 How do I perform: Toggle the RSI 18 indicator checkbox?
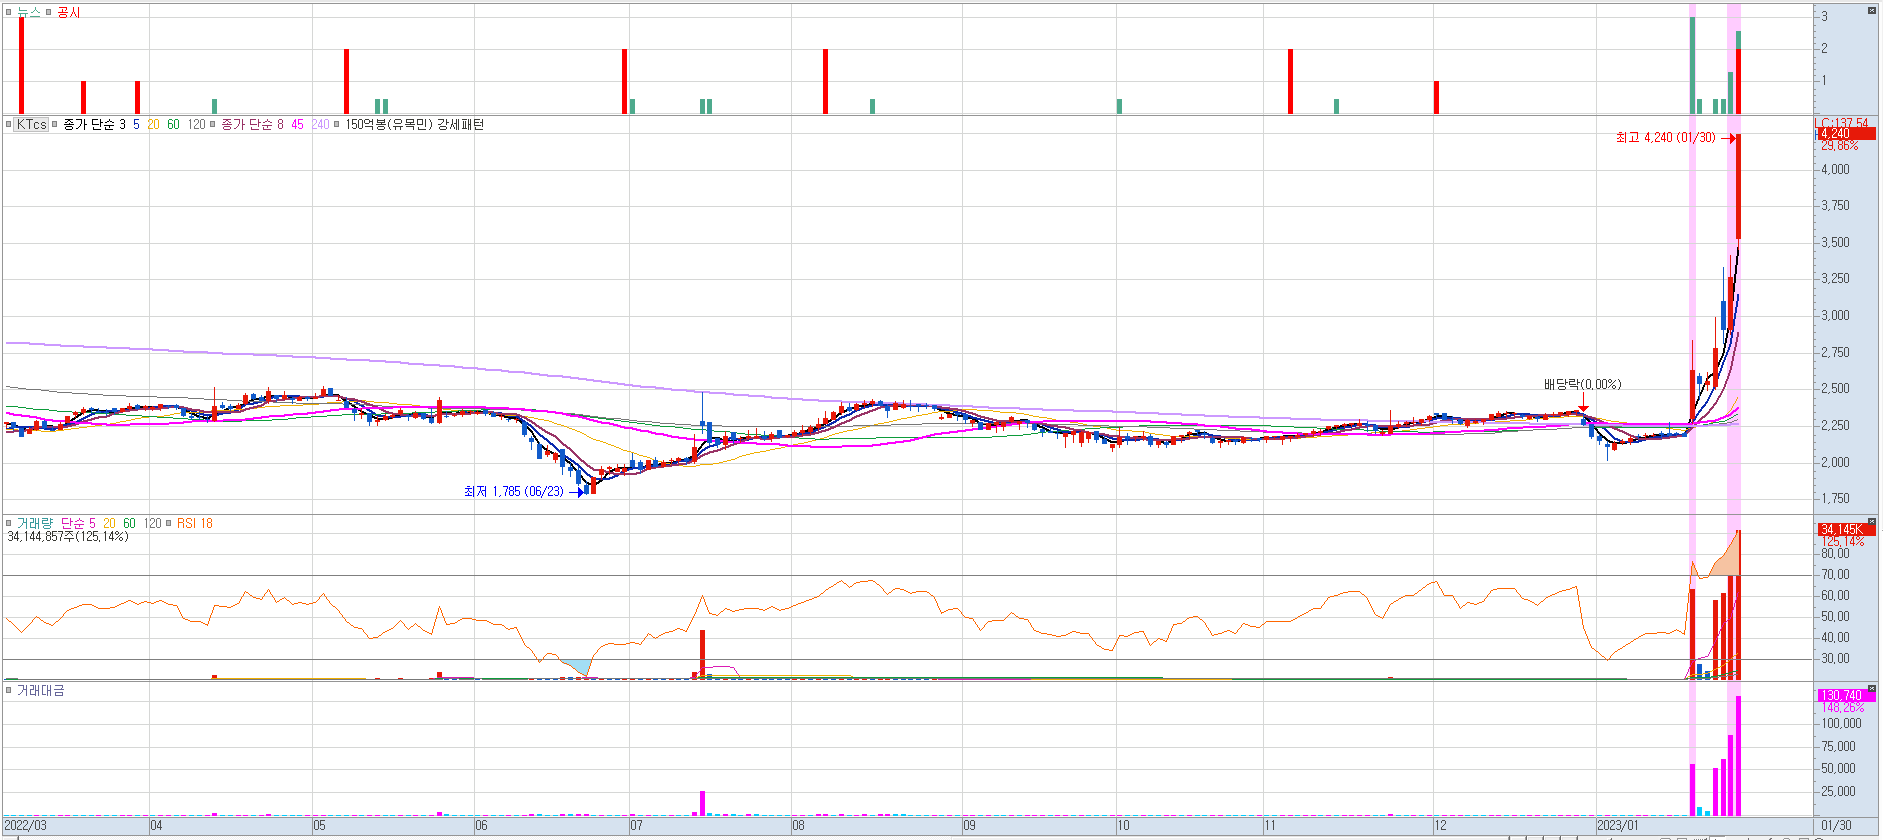[x=169, y=524]
